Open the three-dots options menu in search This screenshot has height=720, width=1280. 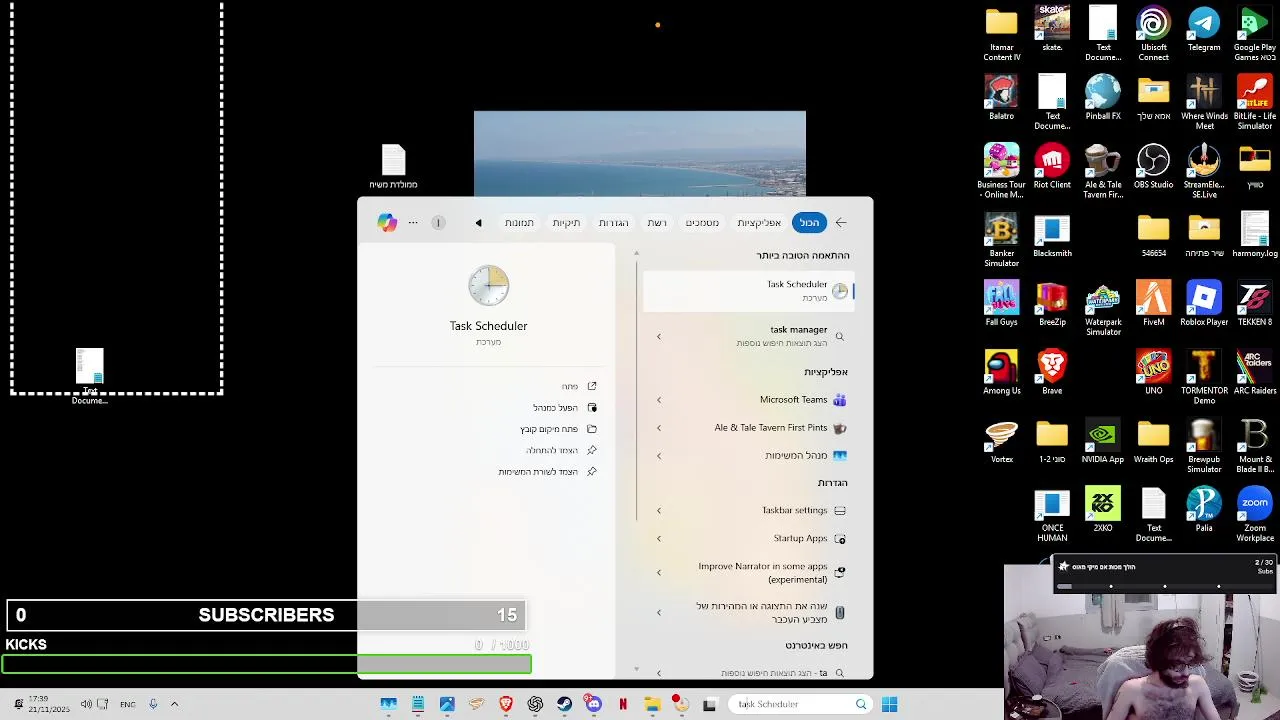413,222
